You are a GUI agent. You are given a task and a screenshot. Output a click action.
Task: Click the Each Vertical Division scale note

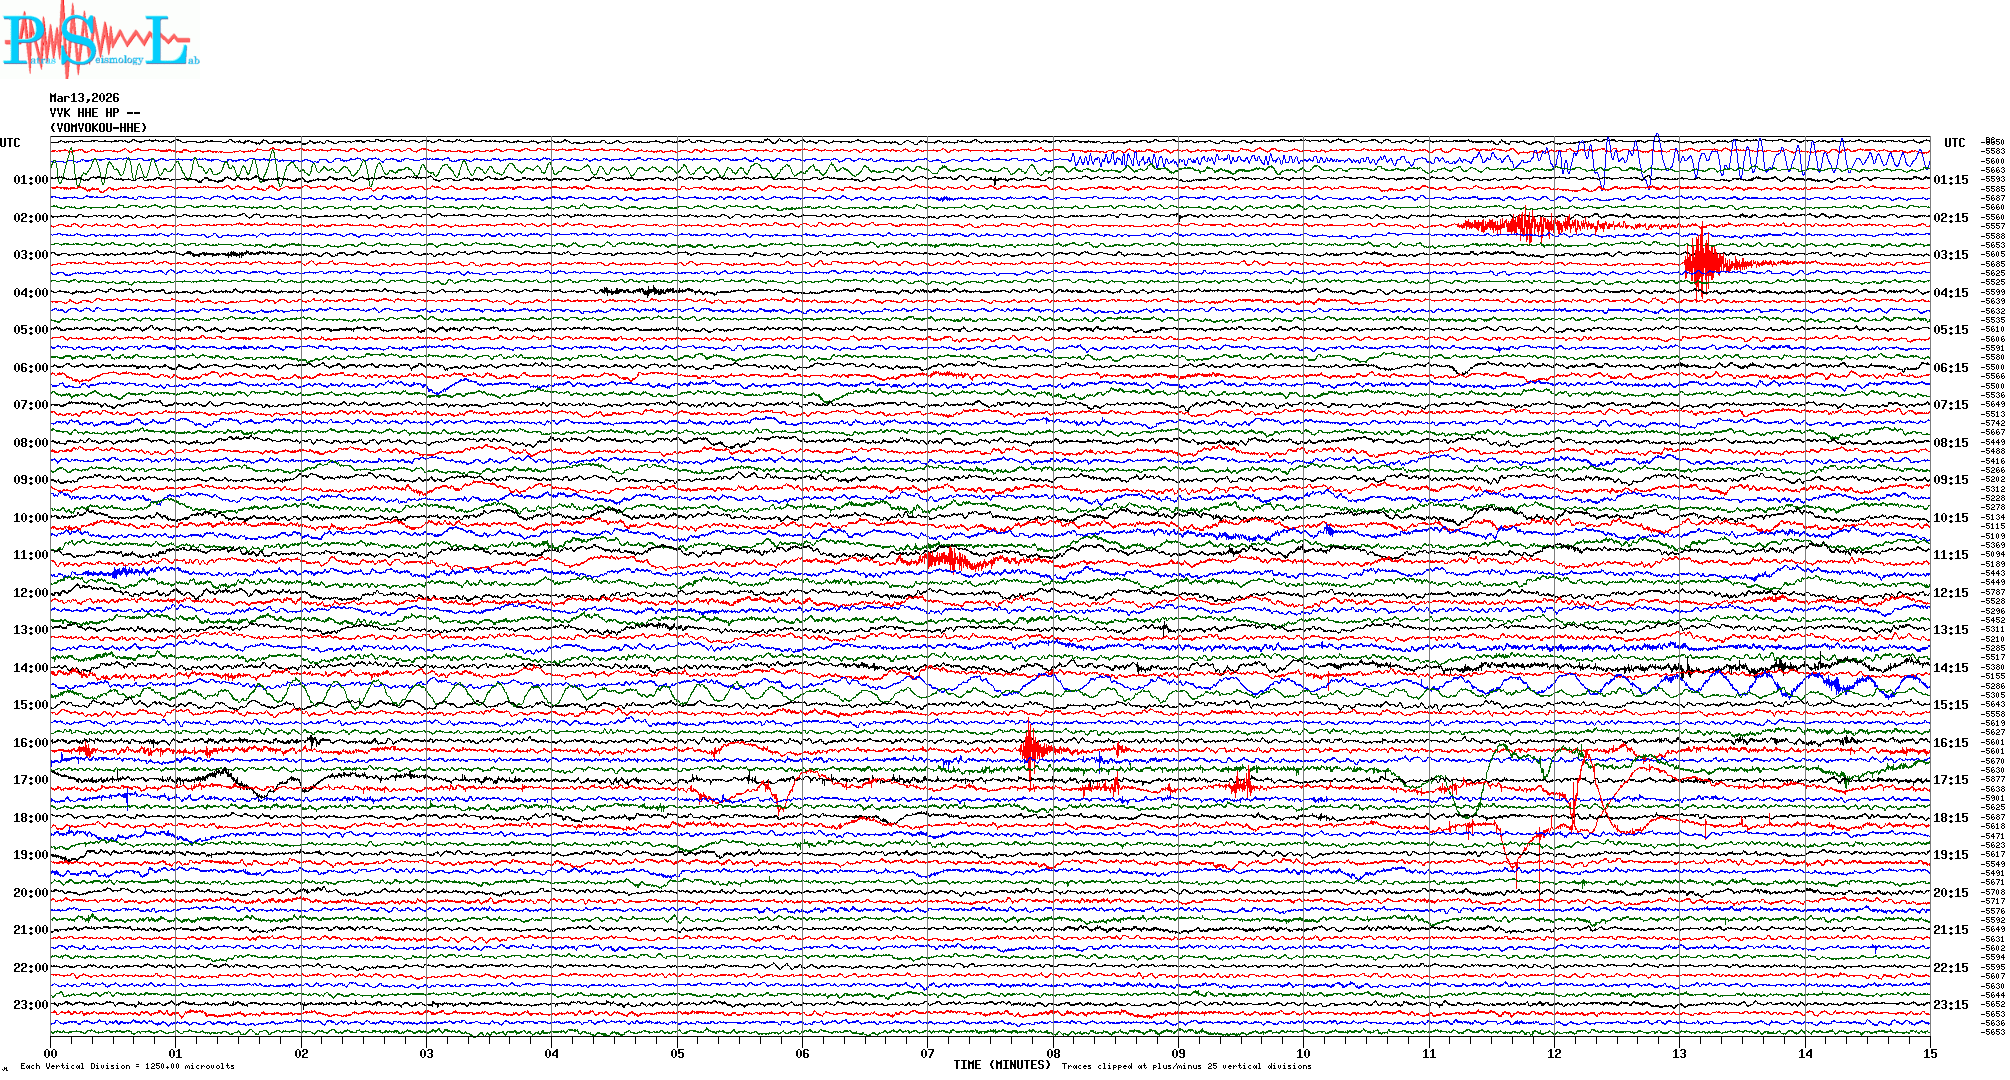point(127,1066)
